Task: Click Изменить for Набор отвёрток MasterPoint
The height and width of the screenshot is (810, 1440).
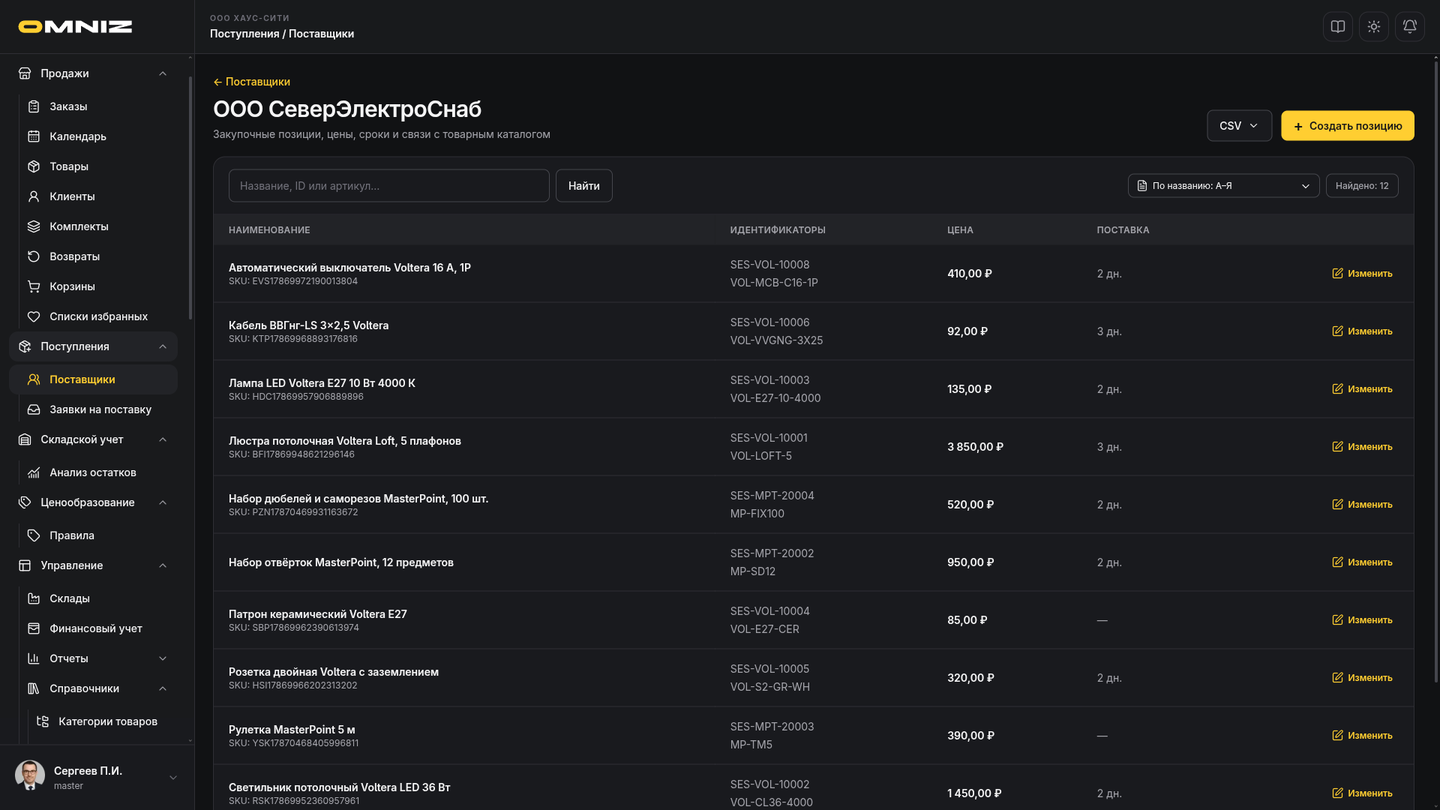Action: [x=1362, y=562]
